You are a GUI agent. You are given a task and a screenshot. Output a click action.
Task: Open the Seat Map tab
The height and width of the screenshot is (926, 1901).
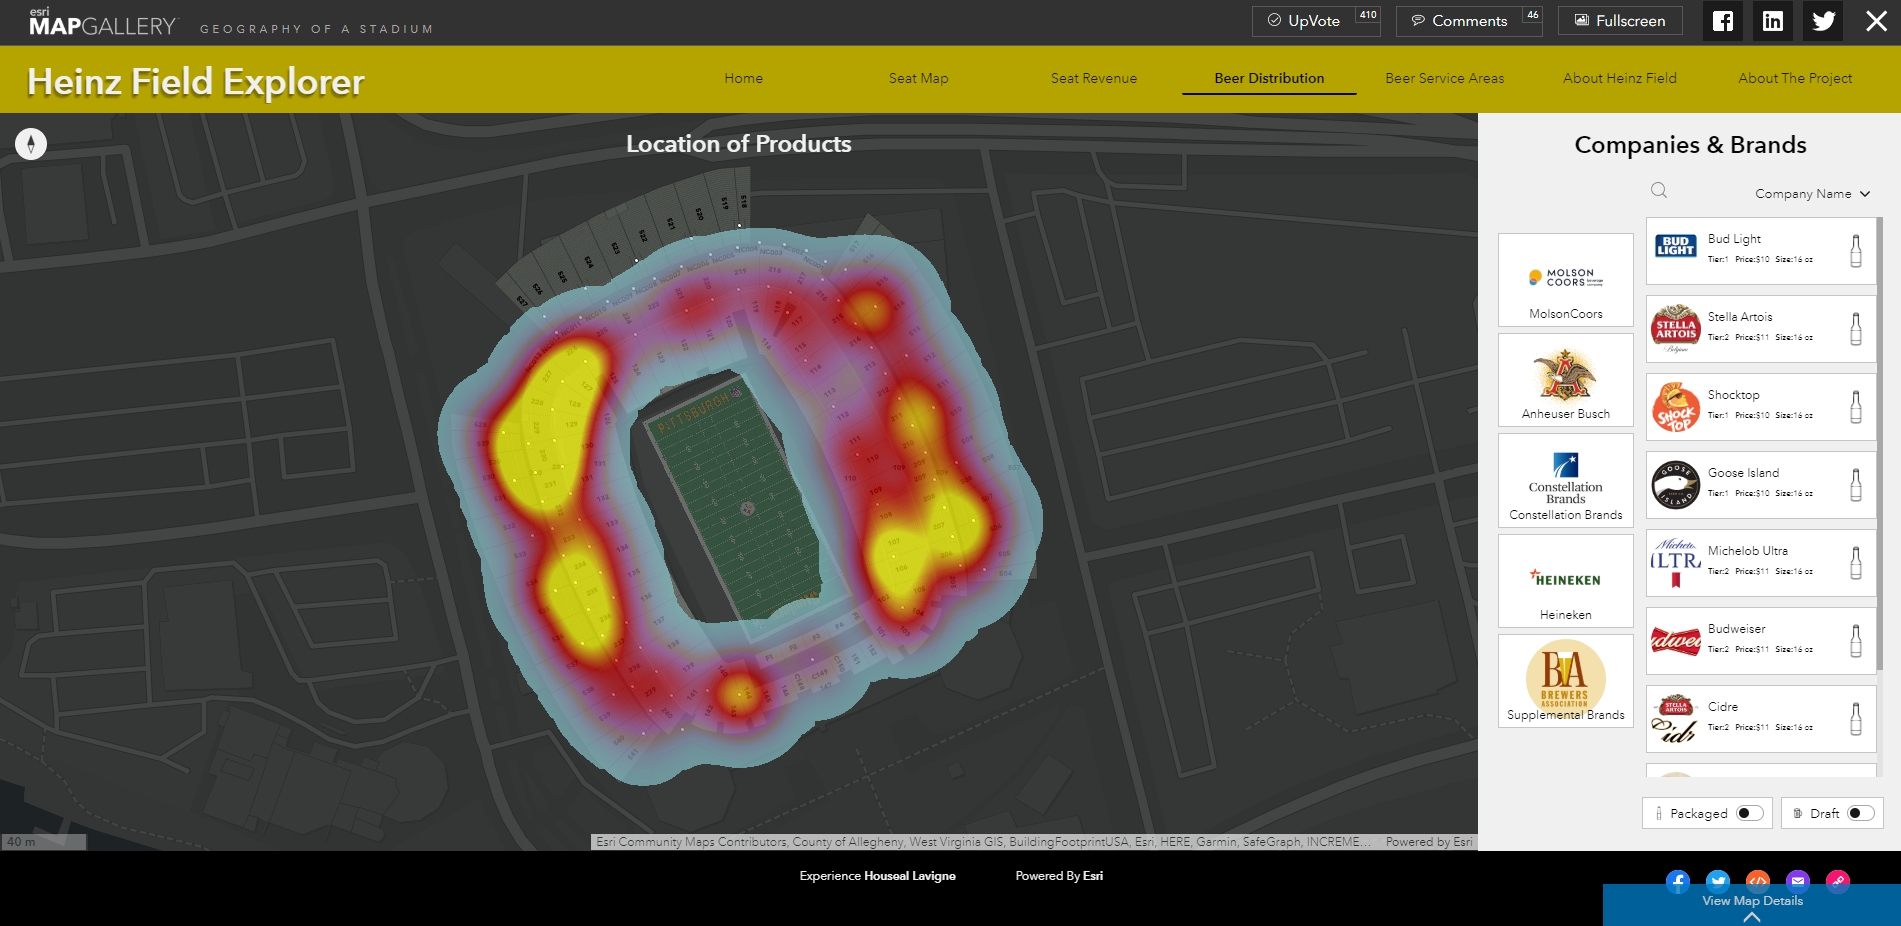click(x=918, y=78)
